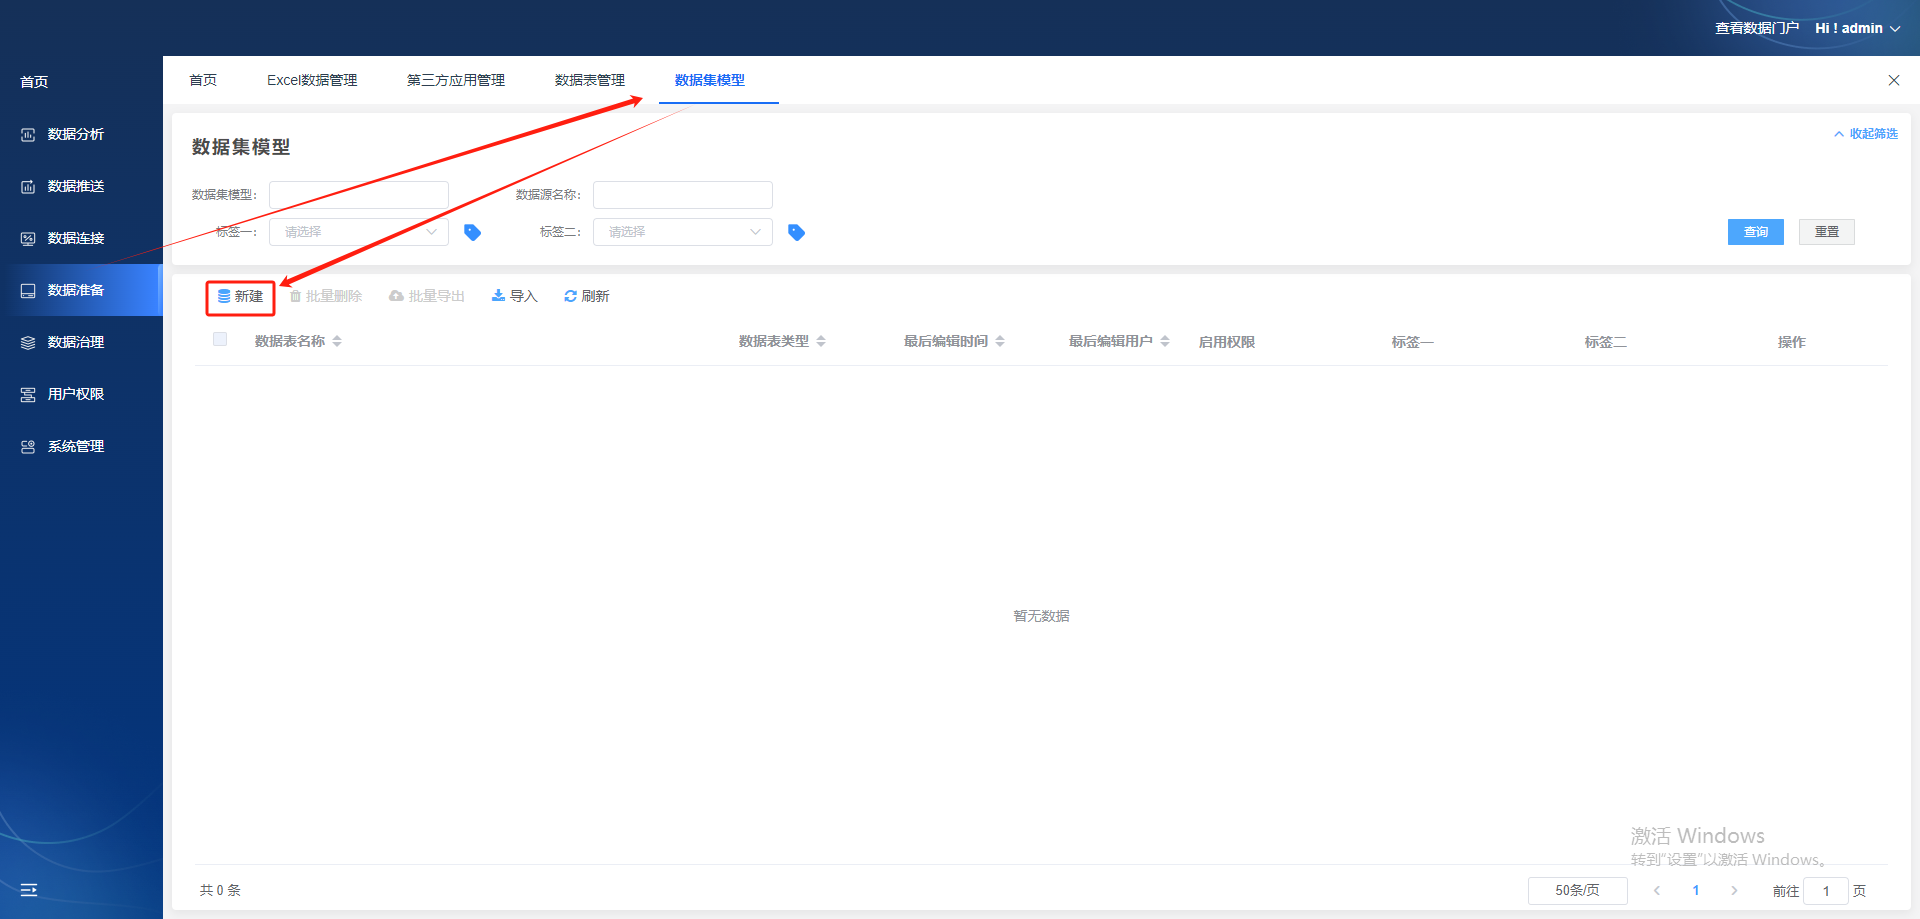Image resolution: width=1920 pixels, height=919 pixels.
Task: Switch to the 数据表管理 tab
Action: [590, 80]
